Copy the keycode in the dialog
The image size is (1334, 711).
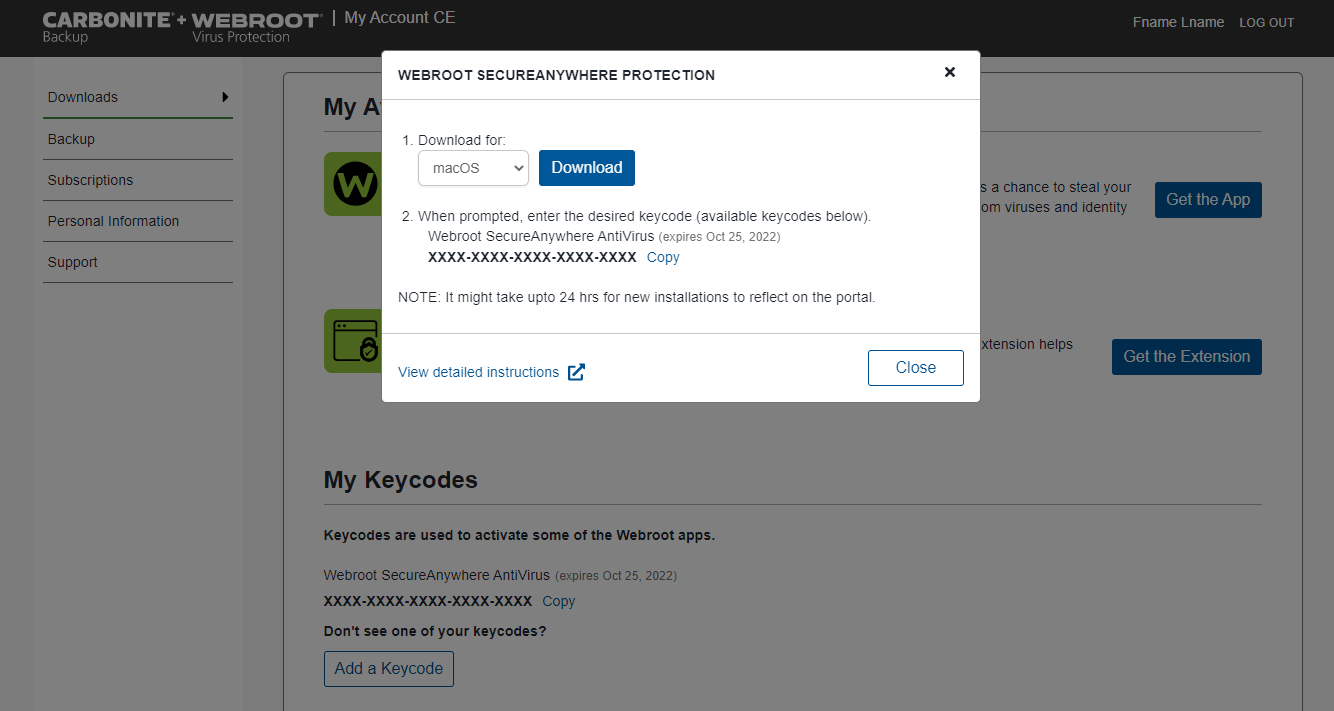[663, 257]
